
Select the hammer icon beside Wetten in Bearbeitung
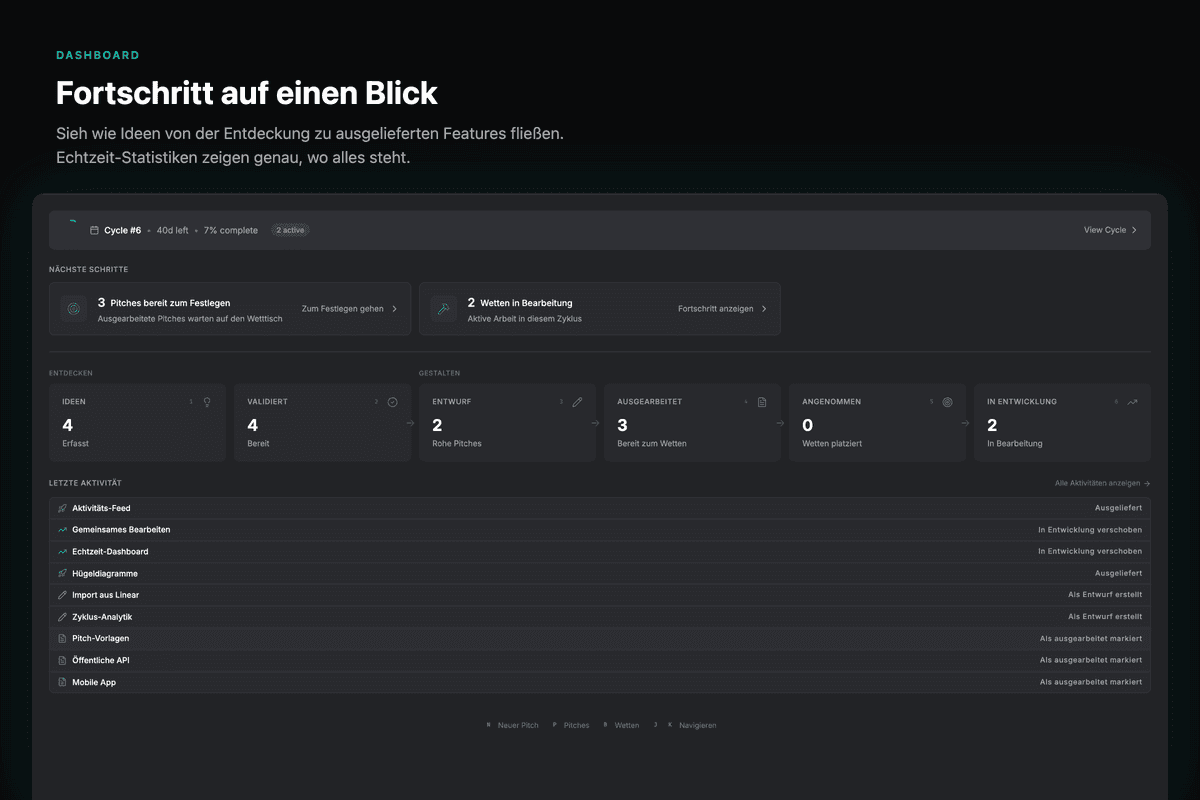(443, 308)
